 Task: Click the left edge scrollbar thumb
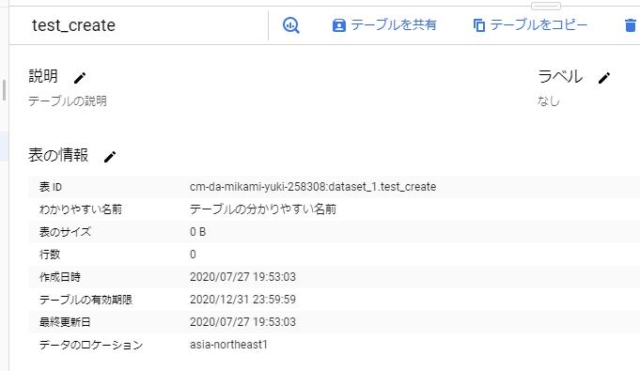tap(4, 90)
